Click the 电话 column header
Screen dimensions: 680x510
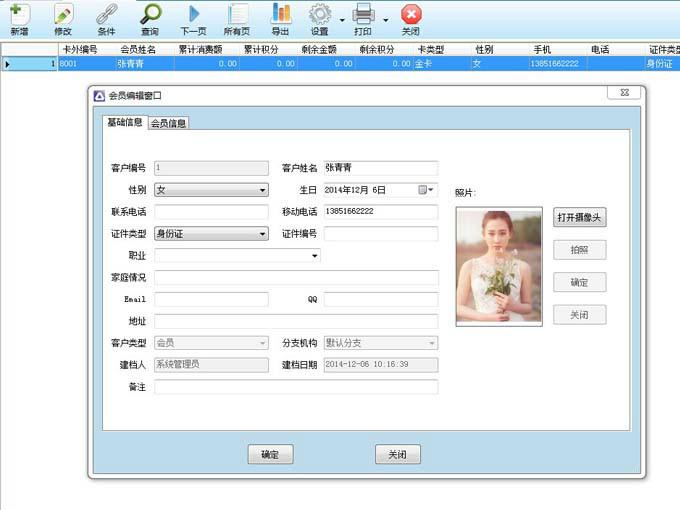click(x=600, y=49)
